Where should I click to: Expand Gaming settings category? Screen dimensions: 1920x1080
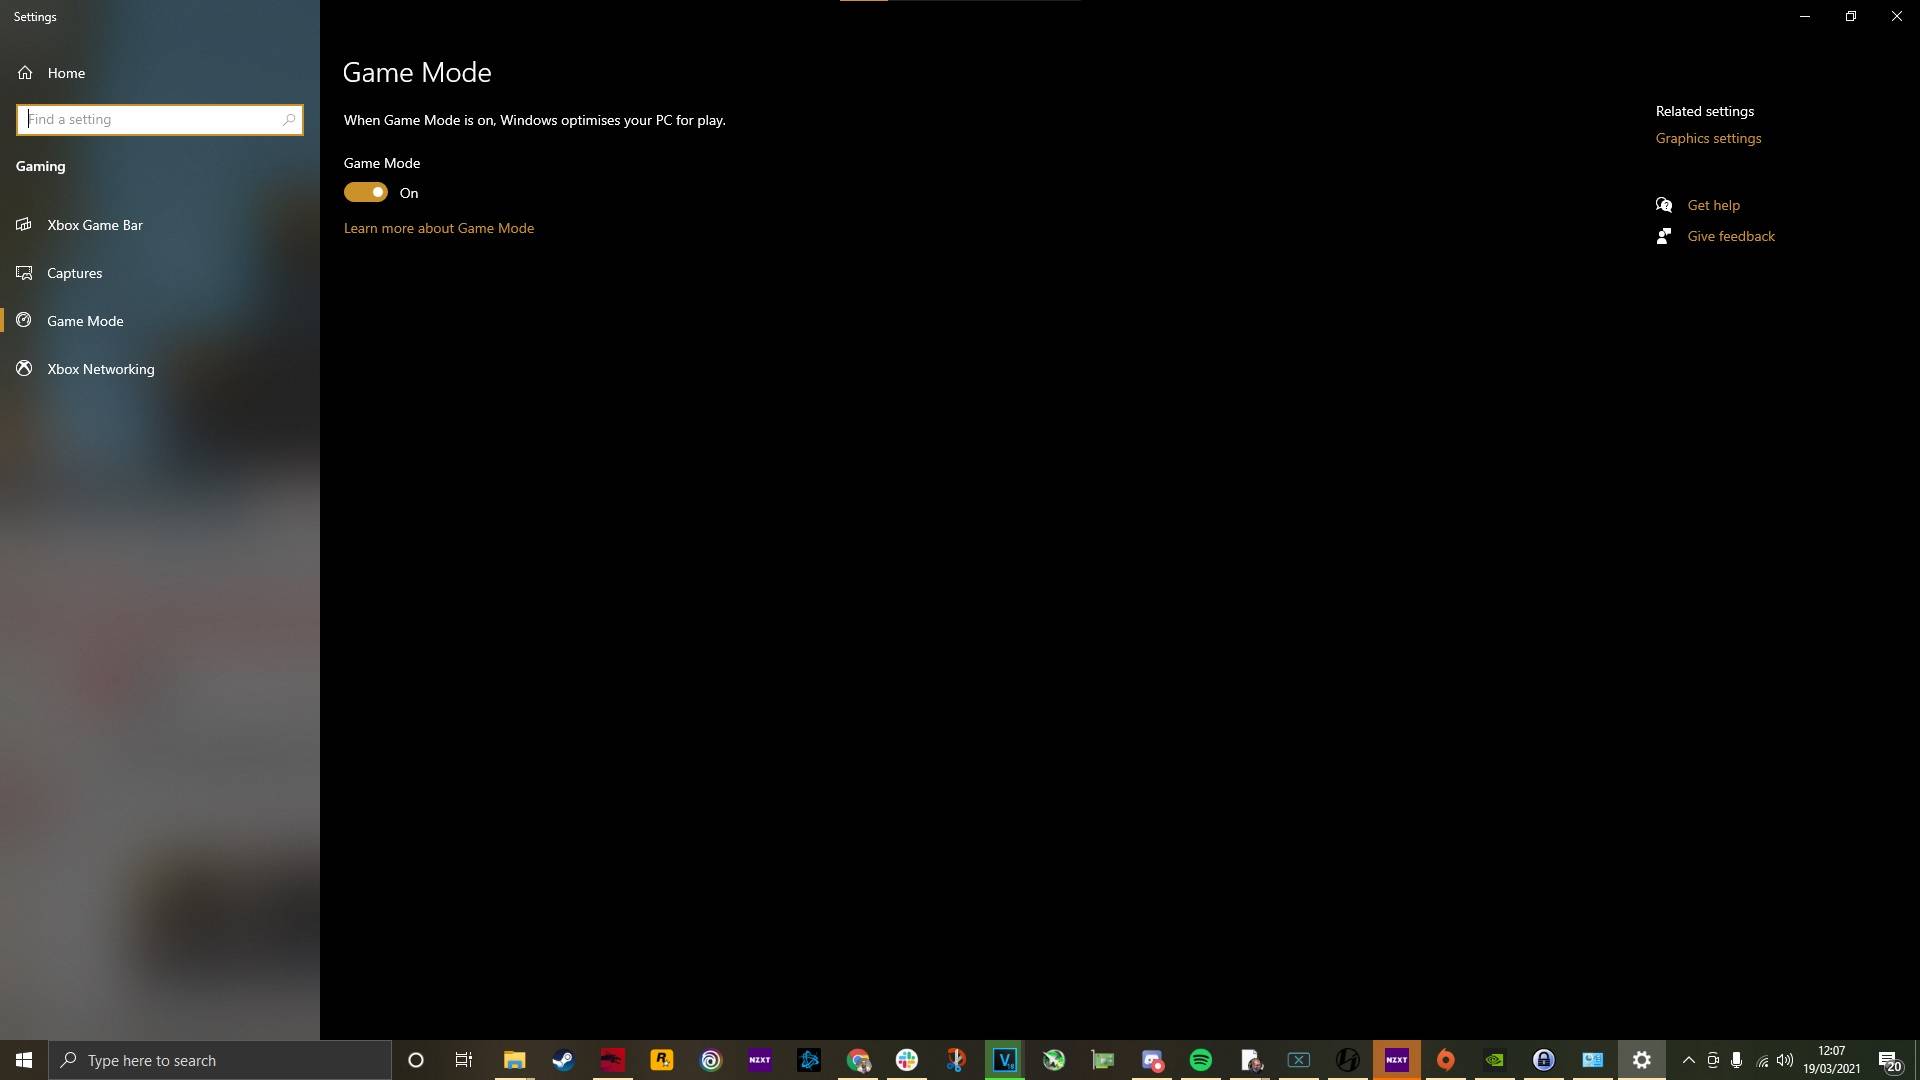[40, 165]
